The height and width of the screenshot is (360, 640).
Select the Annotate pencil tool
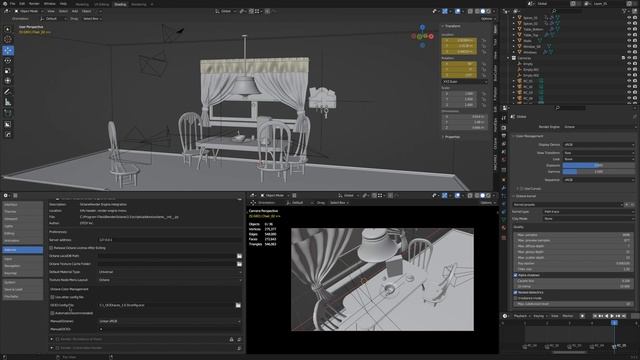8,92
